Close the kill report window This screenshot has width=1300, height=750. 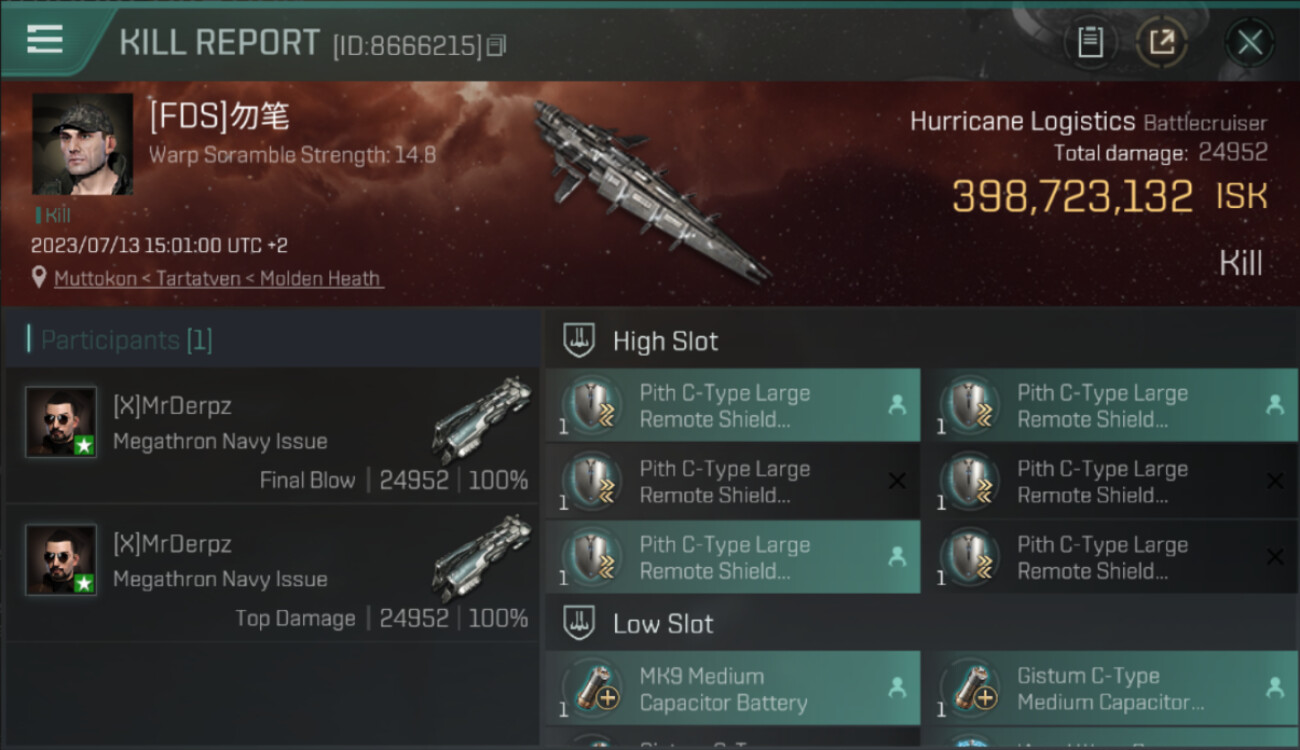point(1249,43)
